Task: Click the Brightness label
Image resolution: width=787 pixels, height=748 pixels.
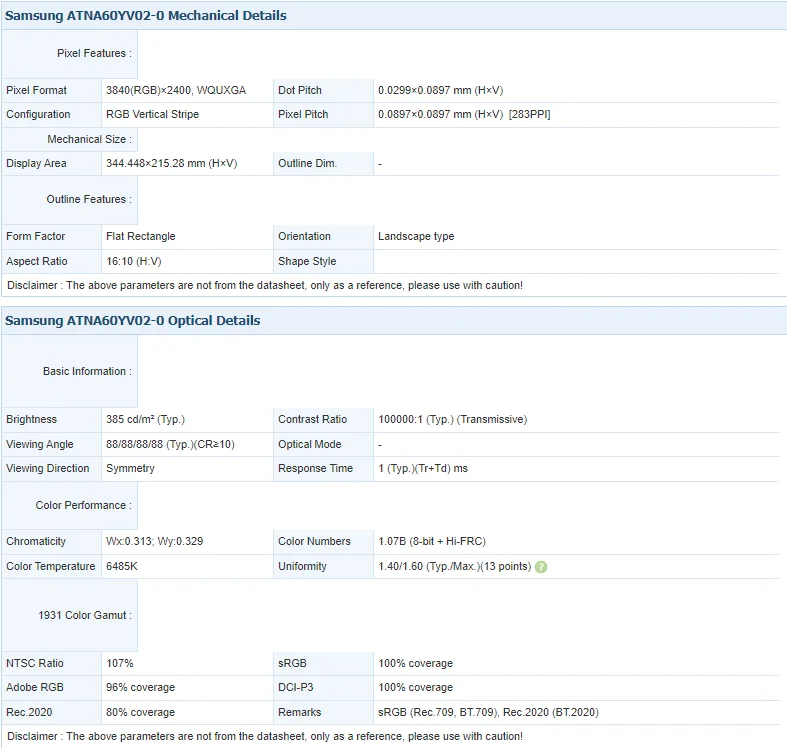Action: coord(32,420)
